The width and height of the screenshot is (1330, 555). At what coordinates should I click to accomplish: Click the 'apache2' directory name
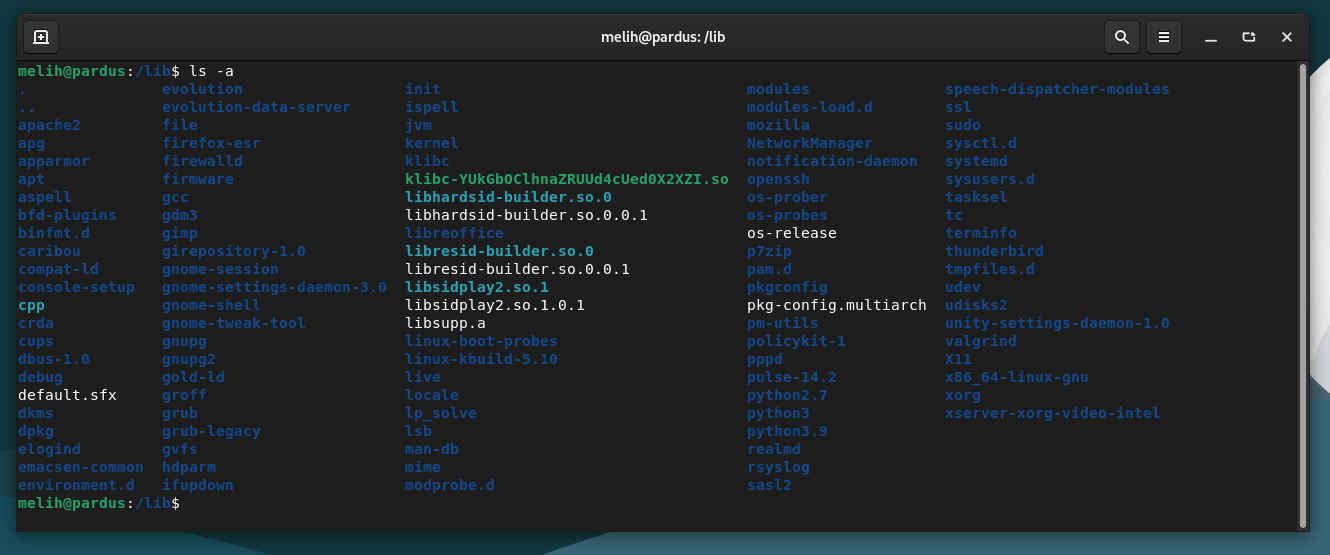49,125
